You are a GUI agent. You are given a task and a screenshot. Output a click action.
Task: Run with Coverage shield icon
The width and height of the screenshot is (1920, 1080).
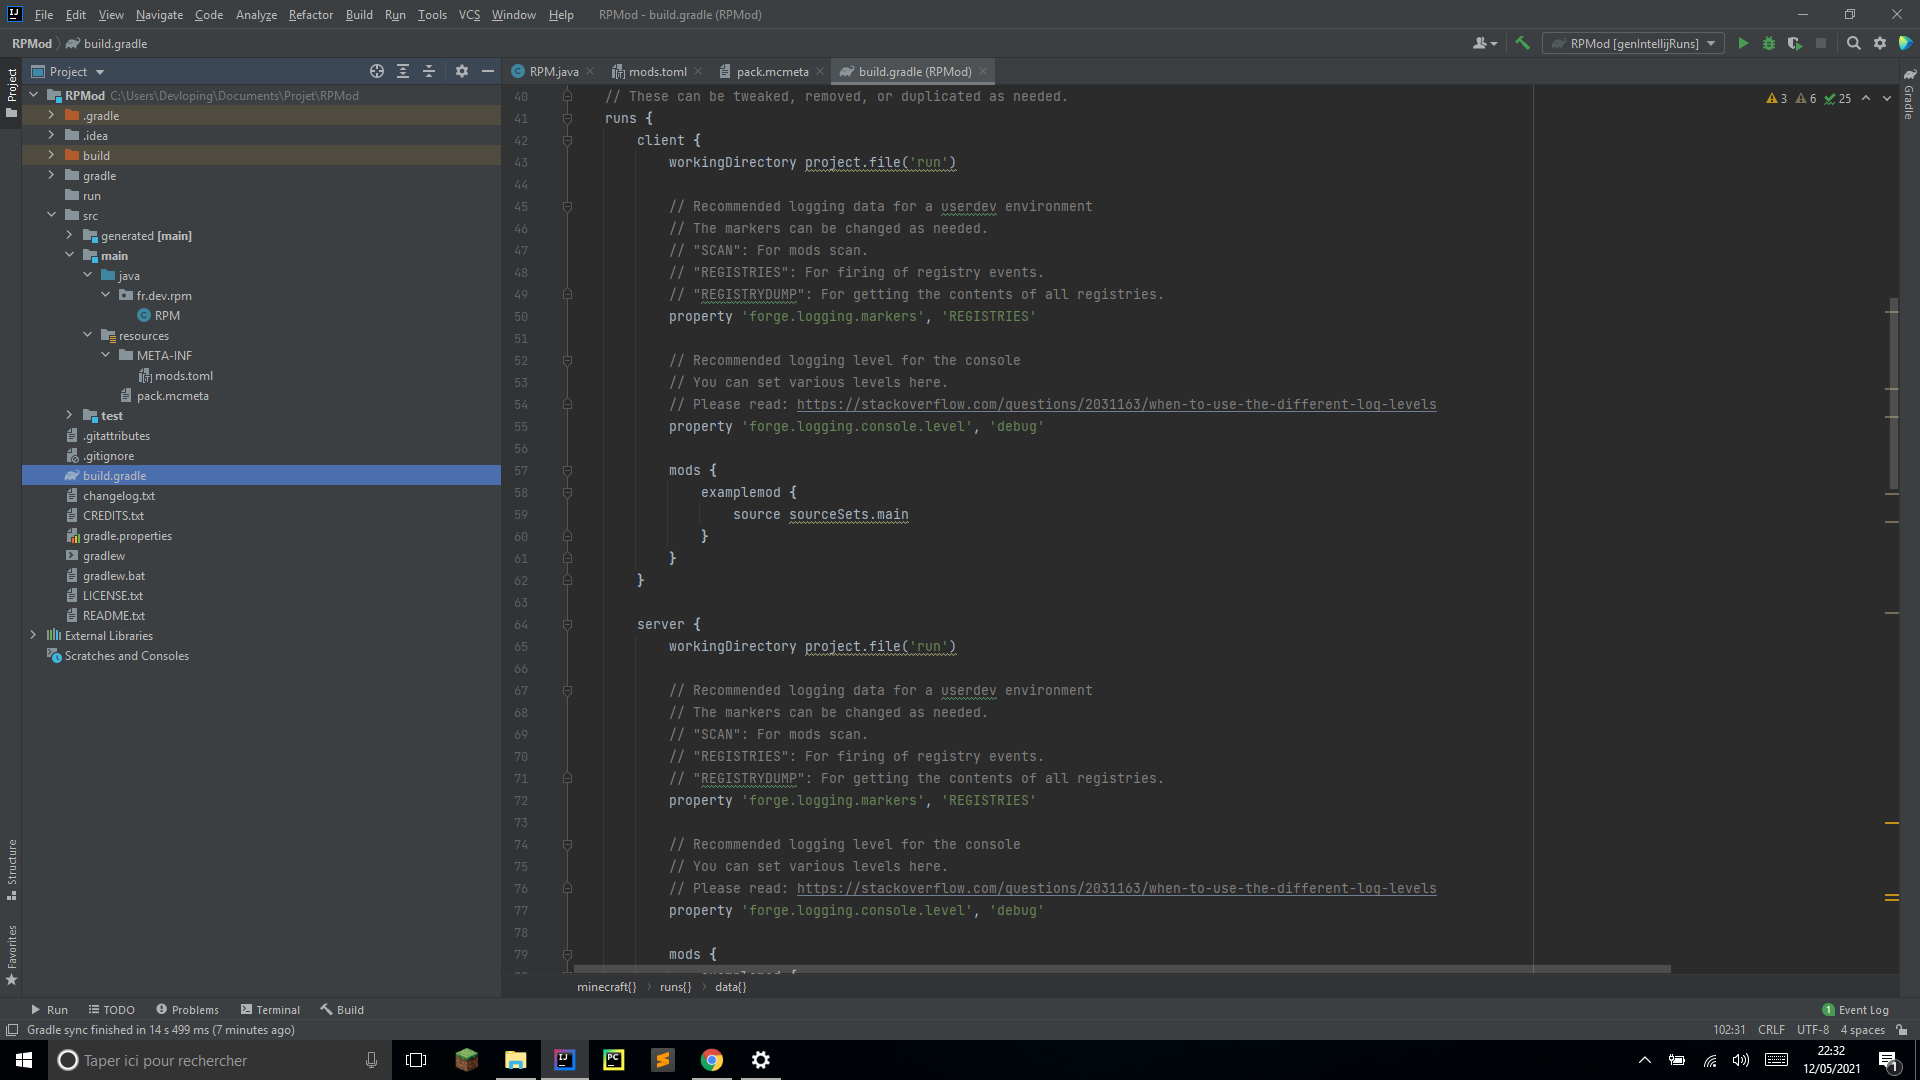(1795, 43)
